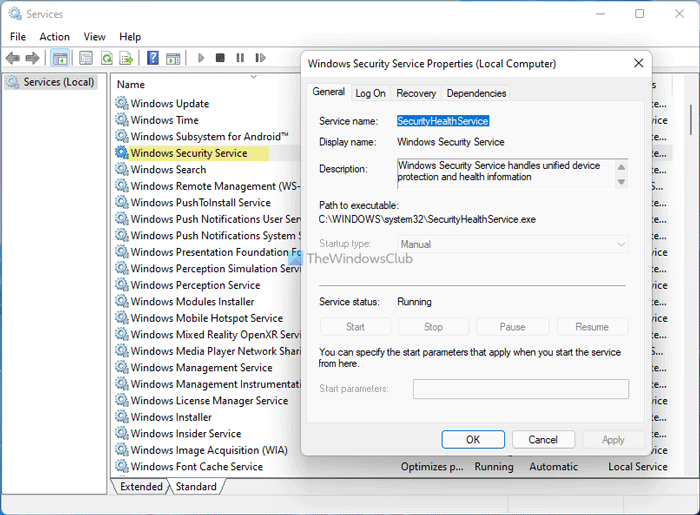
Task: Maximize the Services window
Action: point(640,14)
